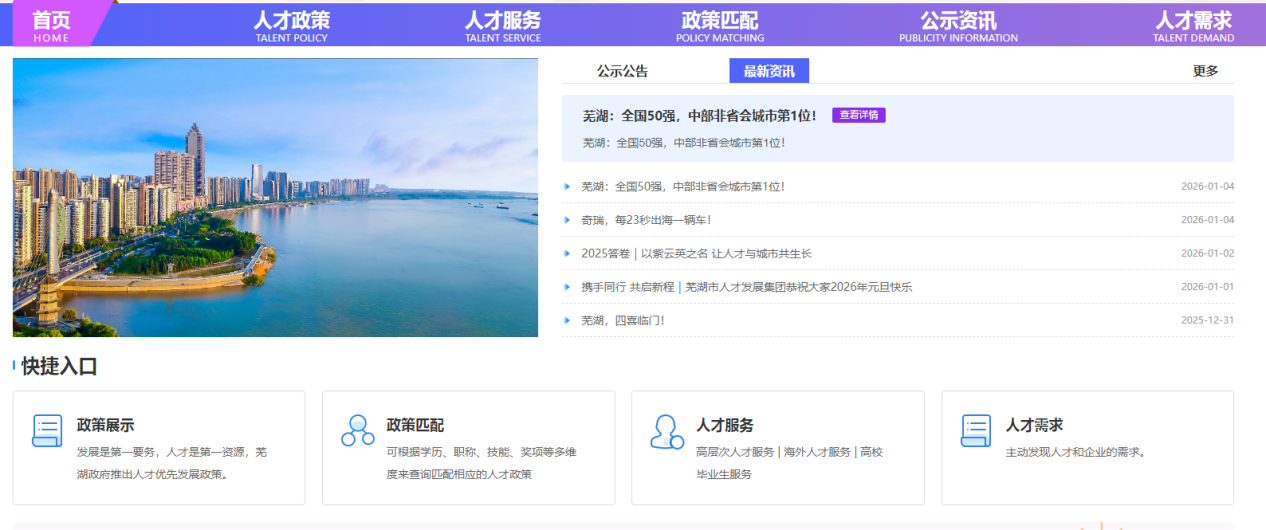This screenshot has height=530, width=1266.
Task: Select the 最新资讯 tab
Action: (769, 71)
